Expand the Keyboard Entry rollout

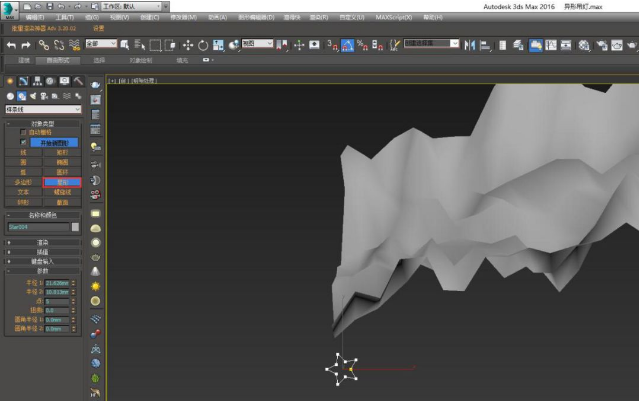click(43, 260)
